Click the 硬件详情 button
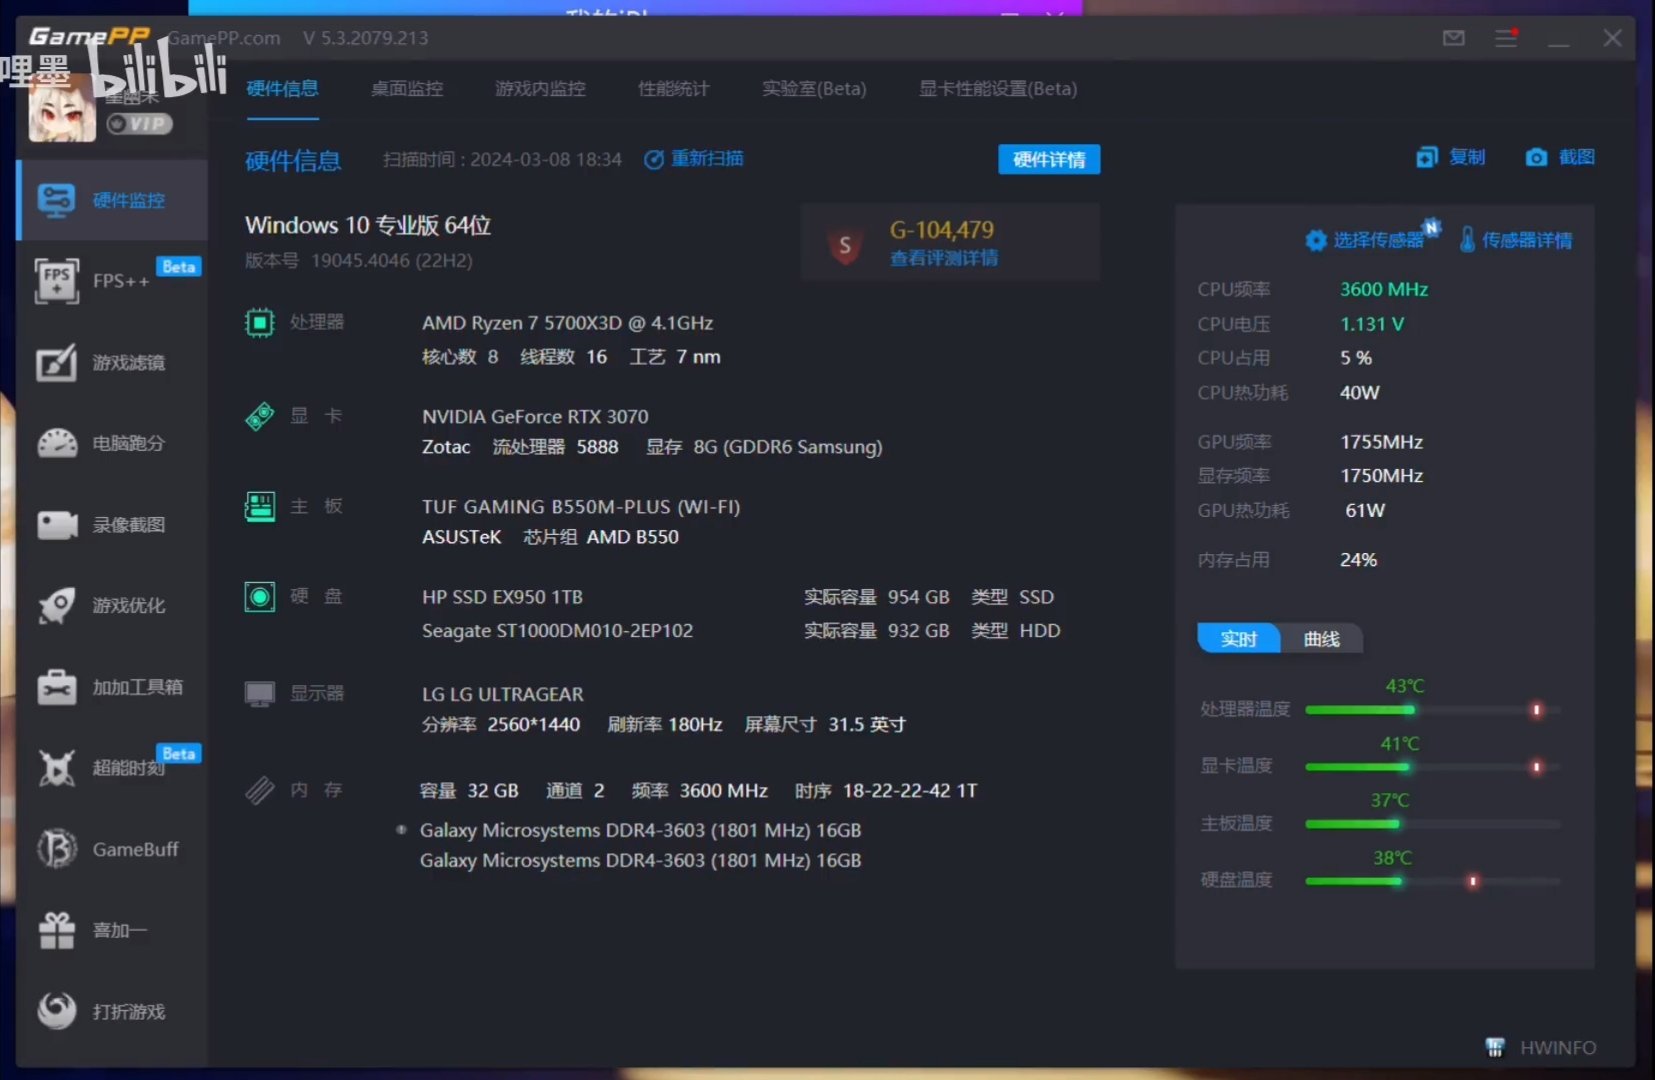This screenshot has width=1655, height=1080. [x=1049, y=159]
